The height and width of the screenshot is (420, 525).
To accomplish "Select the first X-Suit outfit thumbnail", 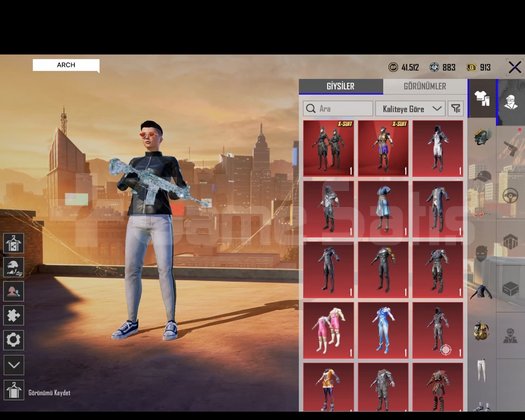I will (328, 148).
